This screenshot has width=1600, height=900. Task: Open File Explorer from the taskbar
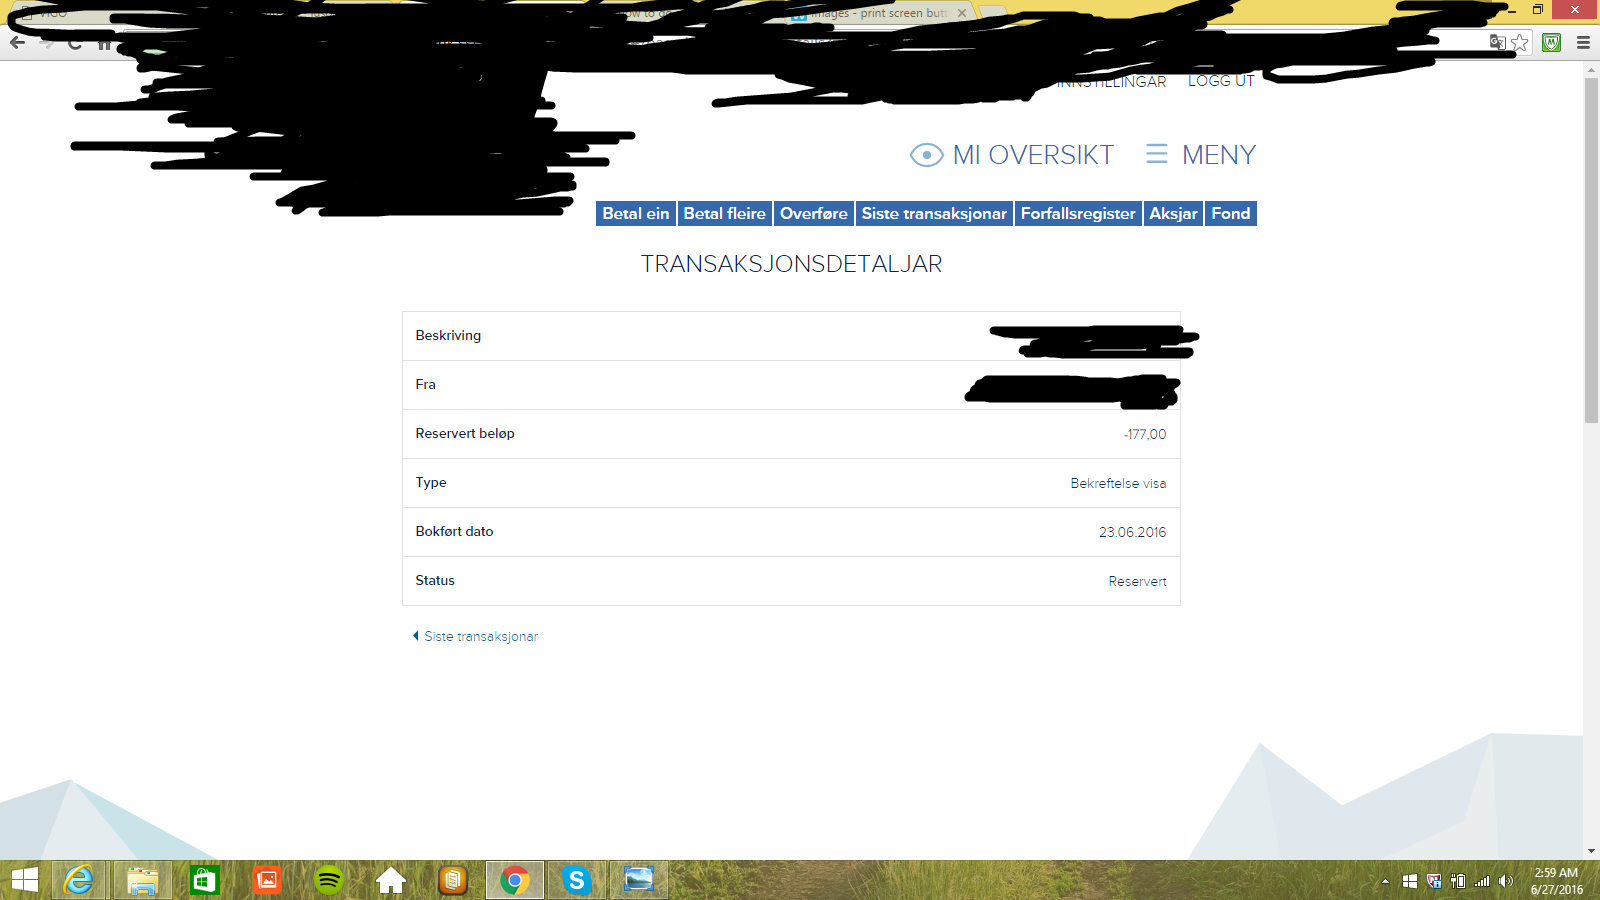142,880
